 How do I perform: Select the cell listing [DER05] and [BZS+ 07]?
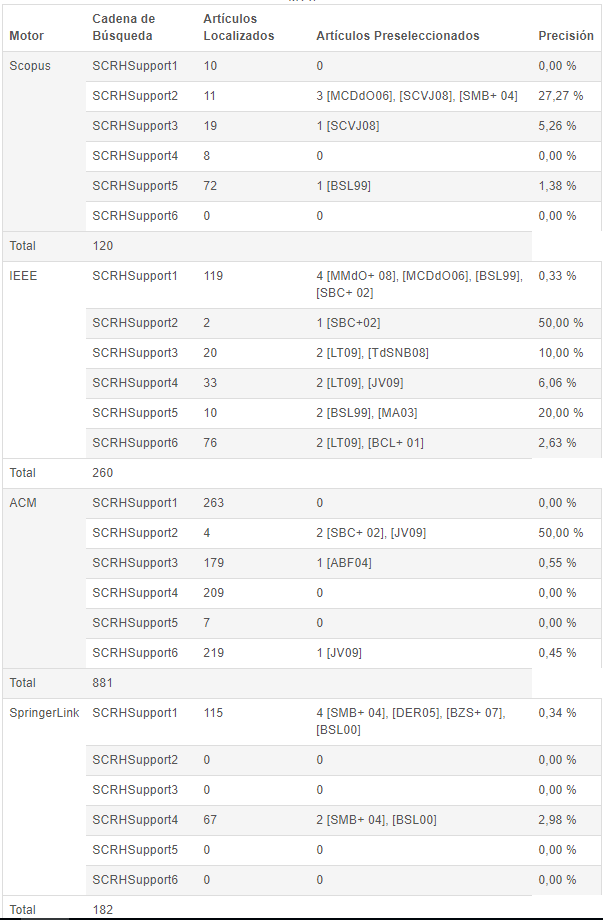(x=417, y=720)
